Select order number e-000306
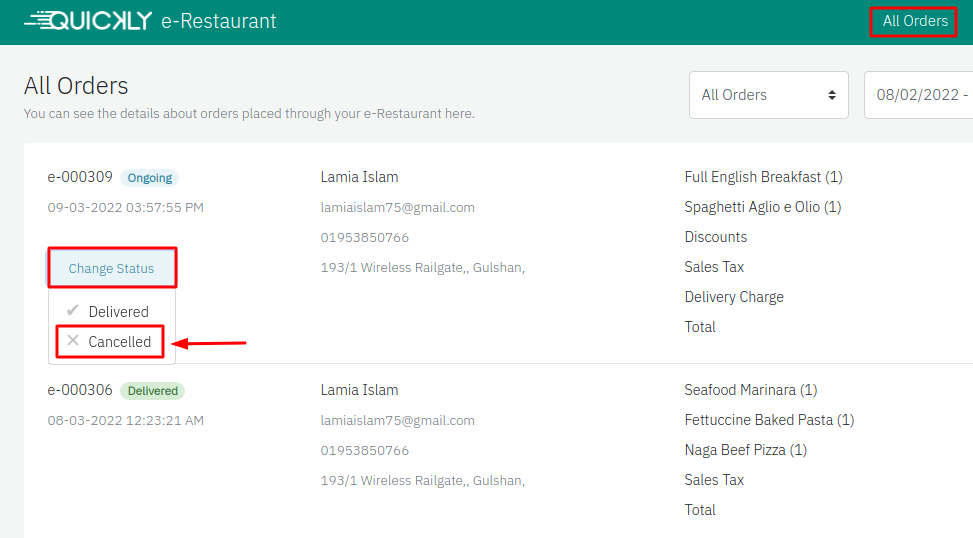 click(x=80, y=390)
